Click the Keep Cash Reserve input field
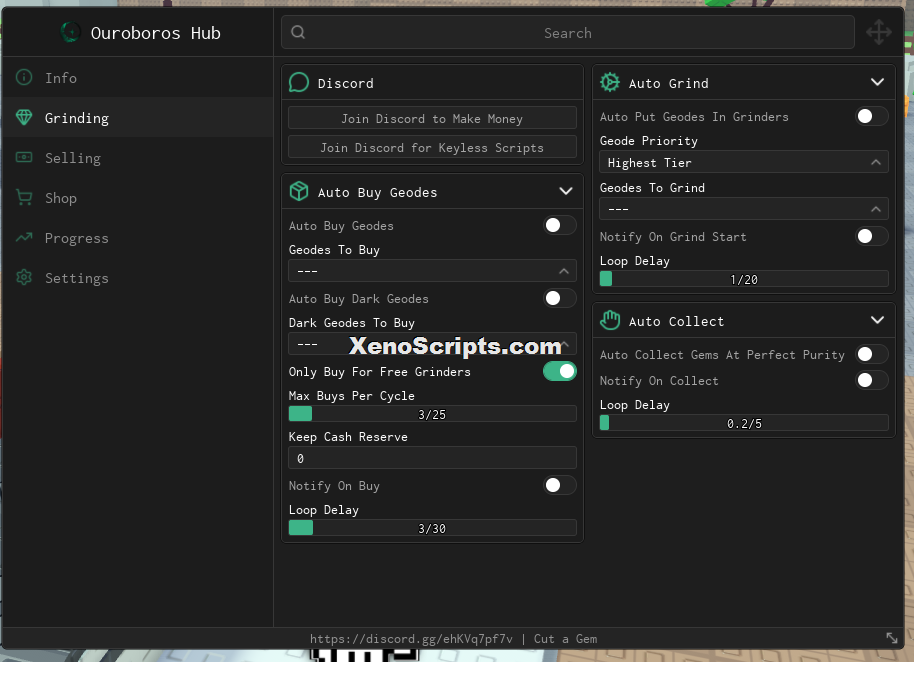This screenshot has width=914, height=692. [x=433, y=458]
